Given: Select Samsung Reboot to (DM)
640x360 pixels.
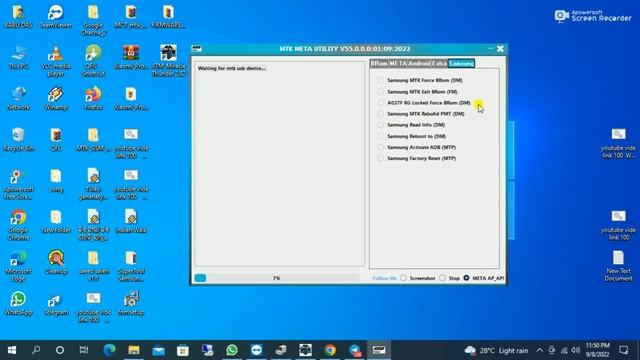Looking at the screenshot, I should (x=412, y=136).
